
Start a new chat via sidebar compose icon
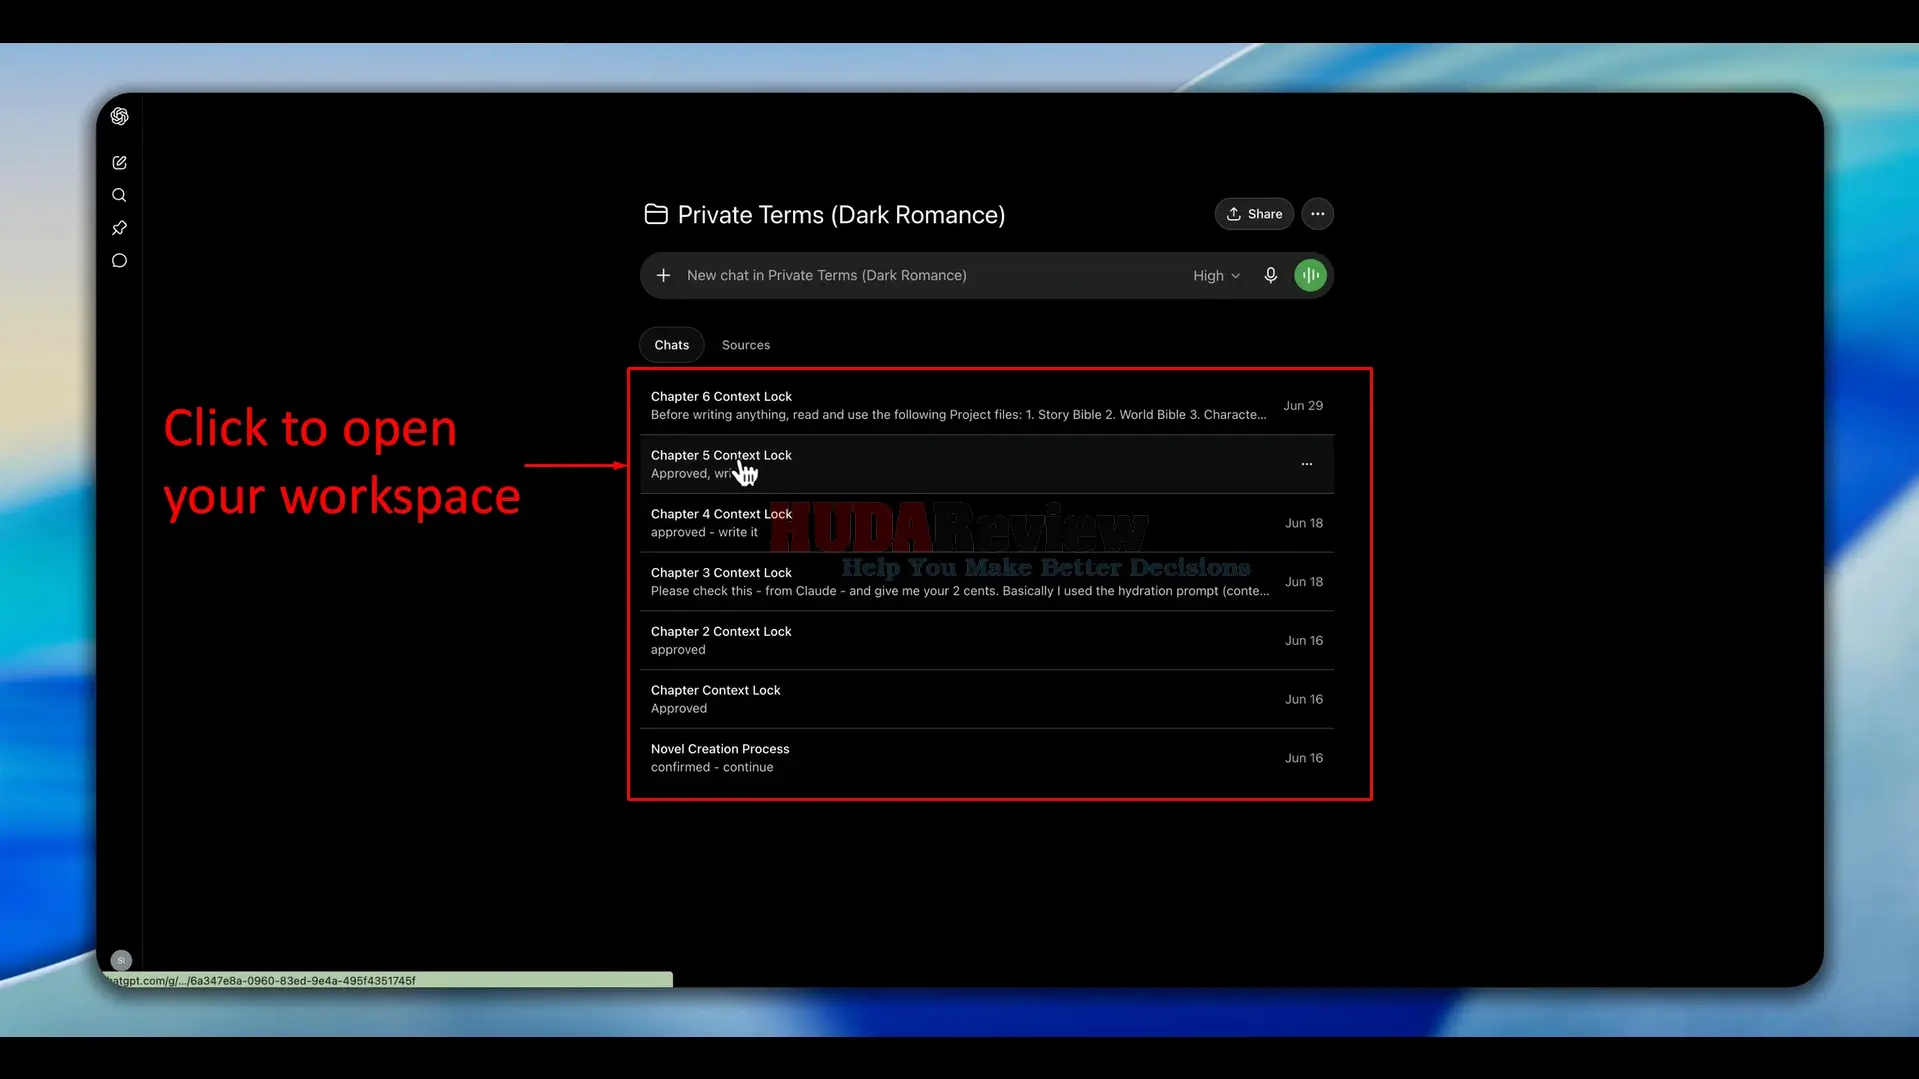click(119, 162)
